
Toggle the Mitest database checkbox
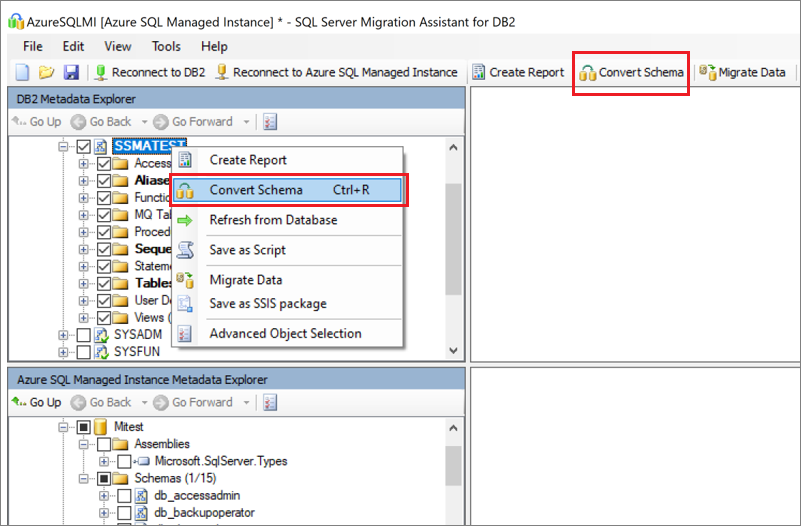point(84,427)
